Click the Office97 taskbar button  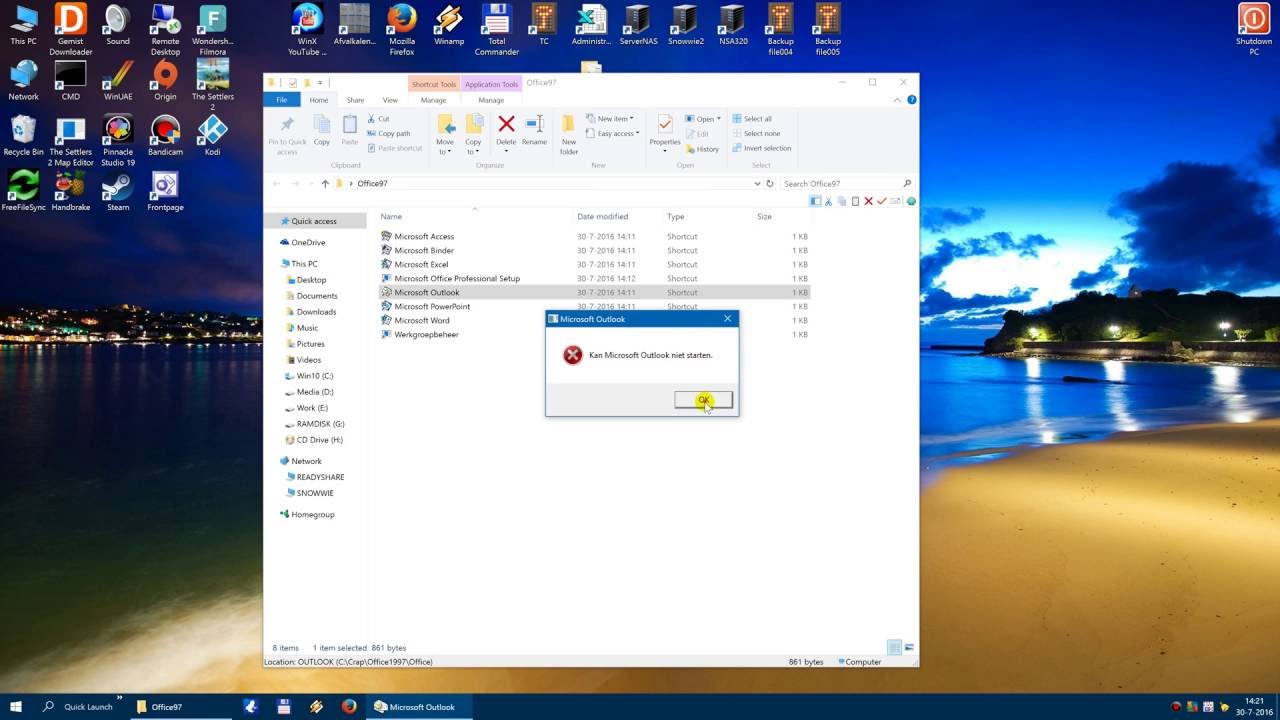pyautogui.click(x=181, y=707)
